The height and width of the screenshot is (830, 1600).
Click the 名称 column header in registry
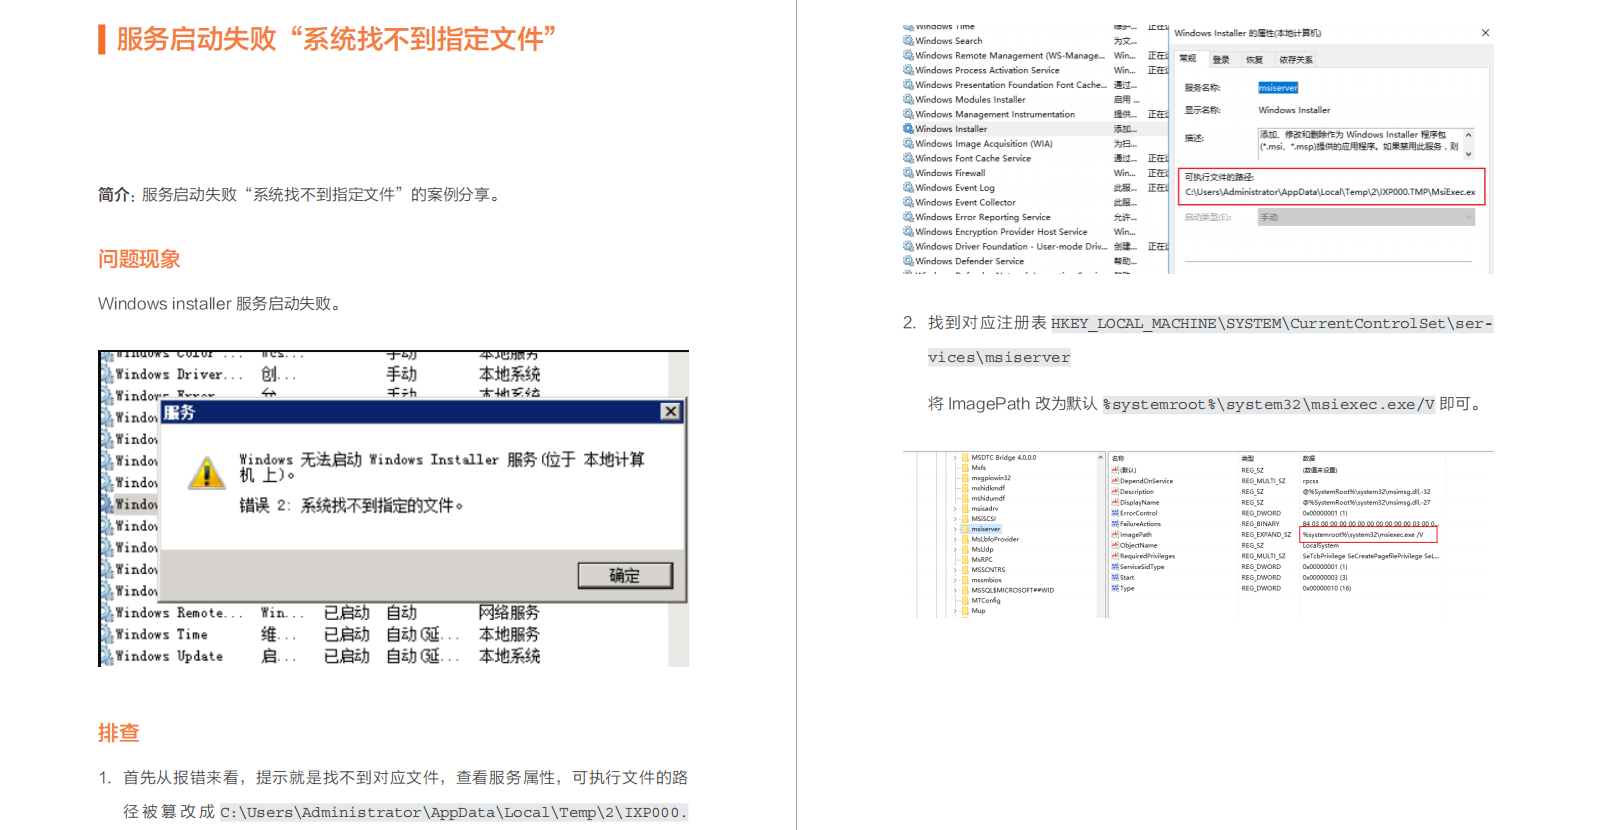click(x=1118, y=458)
